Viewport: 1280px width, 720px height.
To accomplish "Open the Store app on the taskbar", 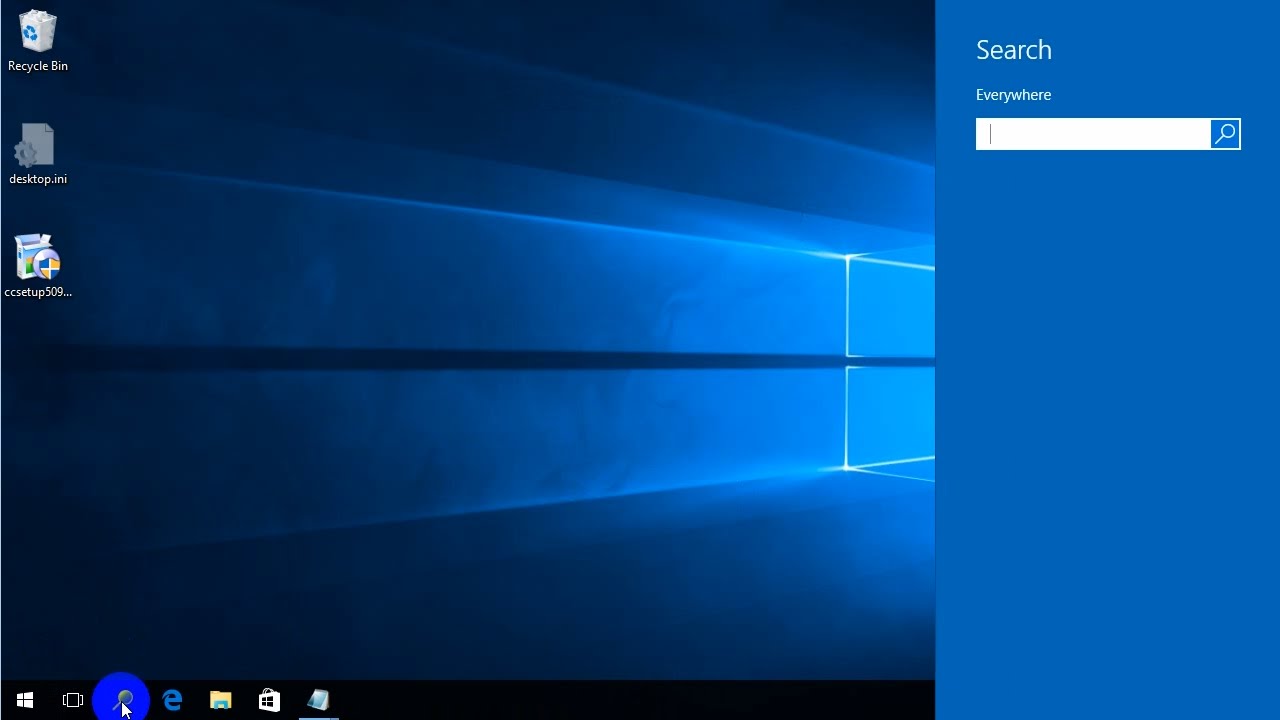I will [269, 700].
